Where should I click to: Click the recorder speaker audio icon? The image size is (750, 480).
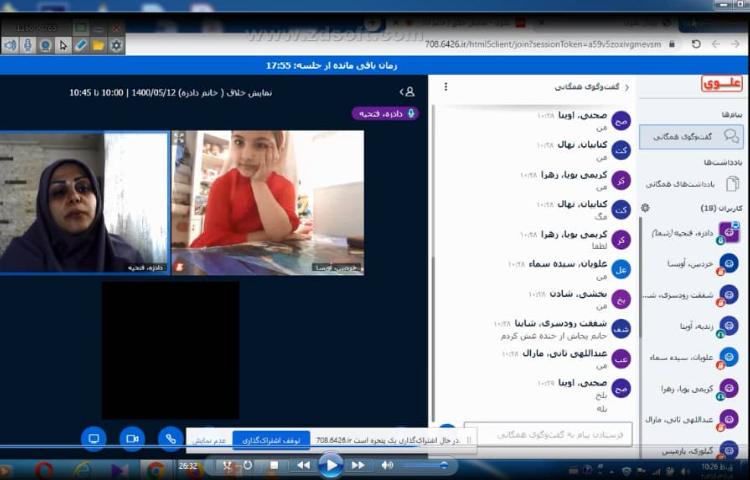(x=10, y=45)
